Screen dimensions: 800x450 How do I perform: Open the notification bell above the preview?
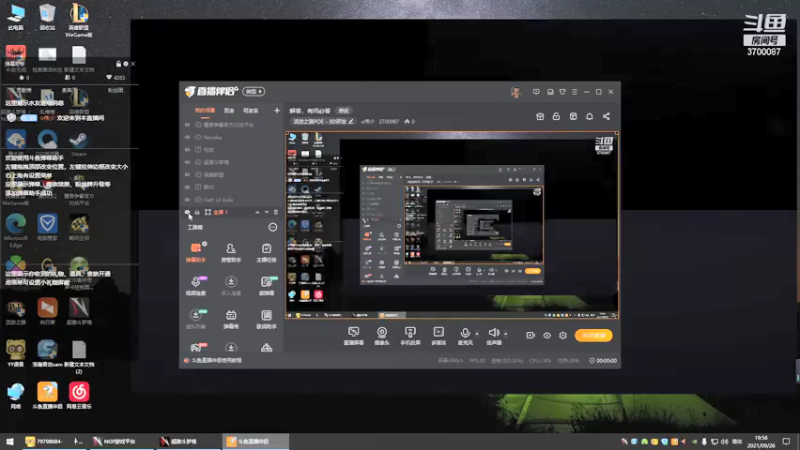coord(589,116)
